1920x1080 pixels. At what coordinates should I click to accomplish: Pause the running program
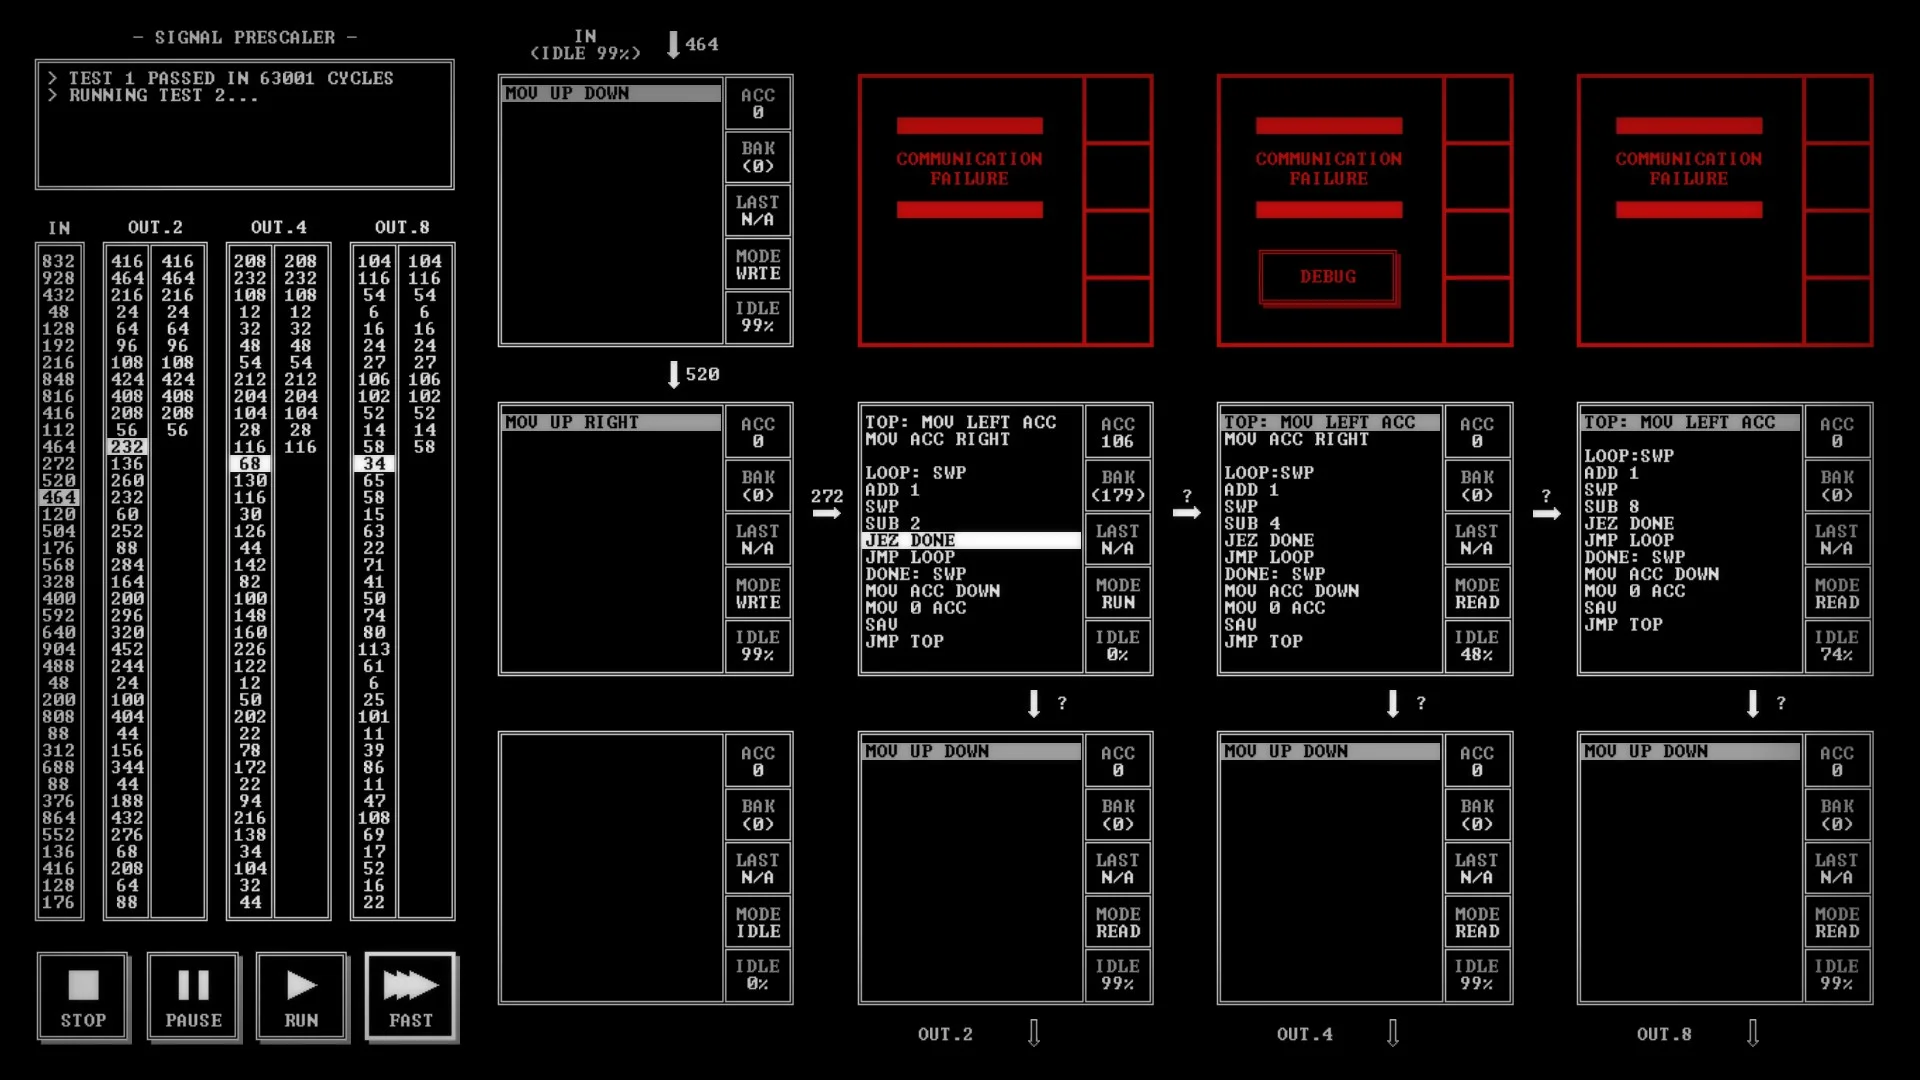coord(193,997)
